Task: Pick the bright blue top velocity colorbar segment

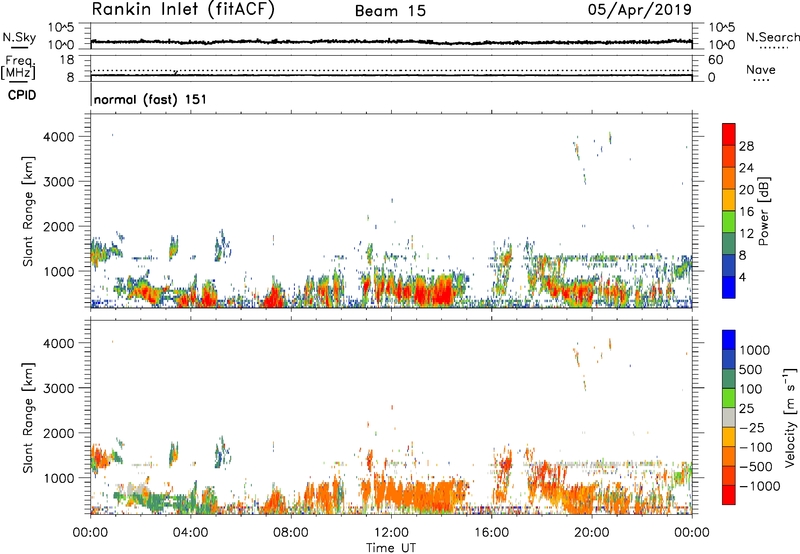Action: tap(729, 340)
